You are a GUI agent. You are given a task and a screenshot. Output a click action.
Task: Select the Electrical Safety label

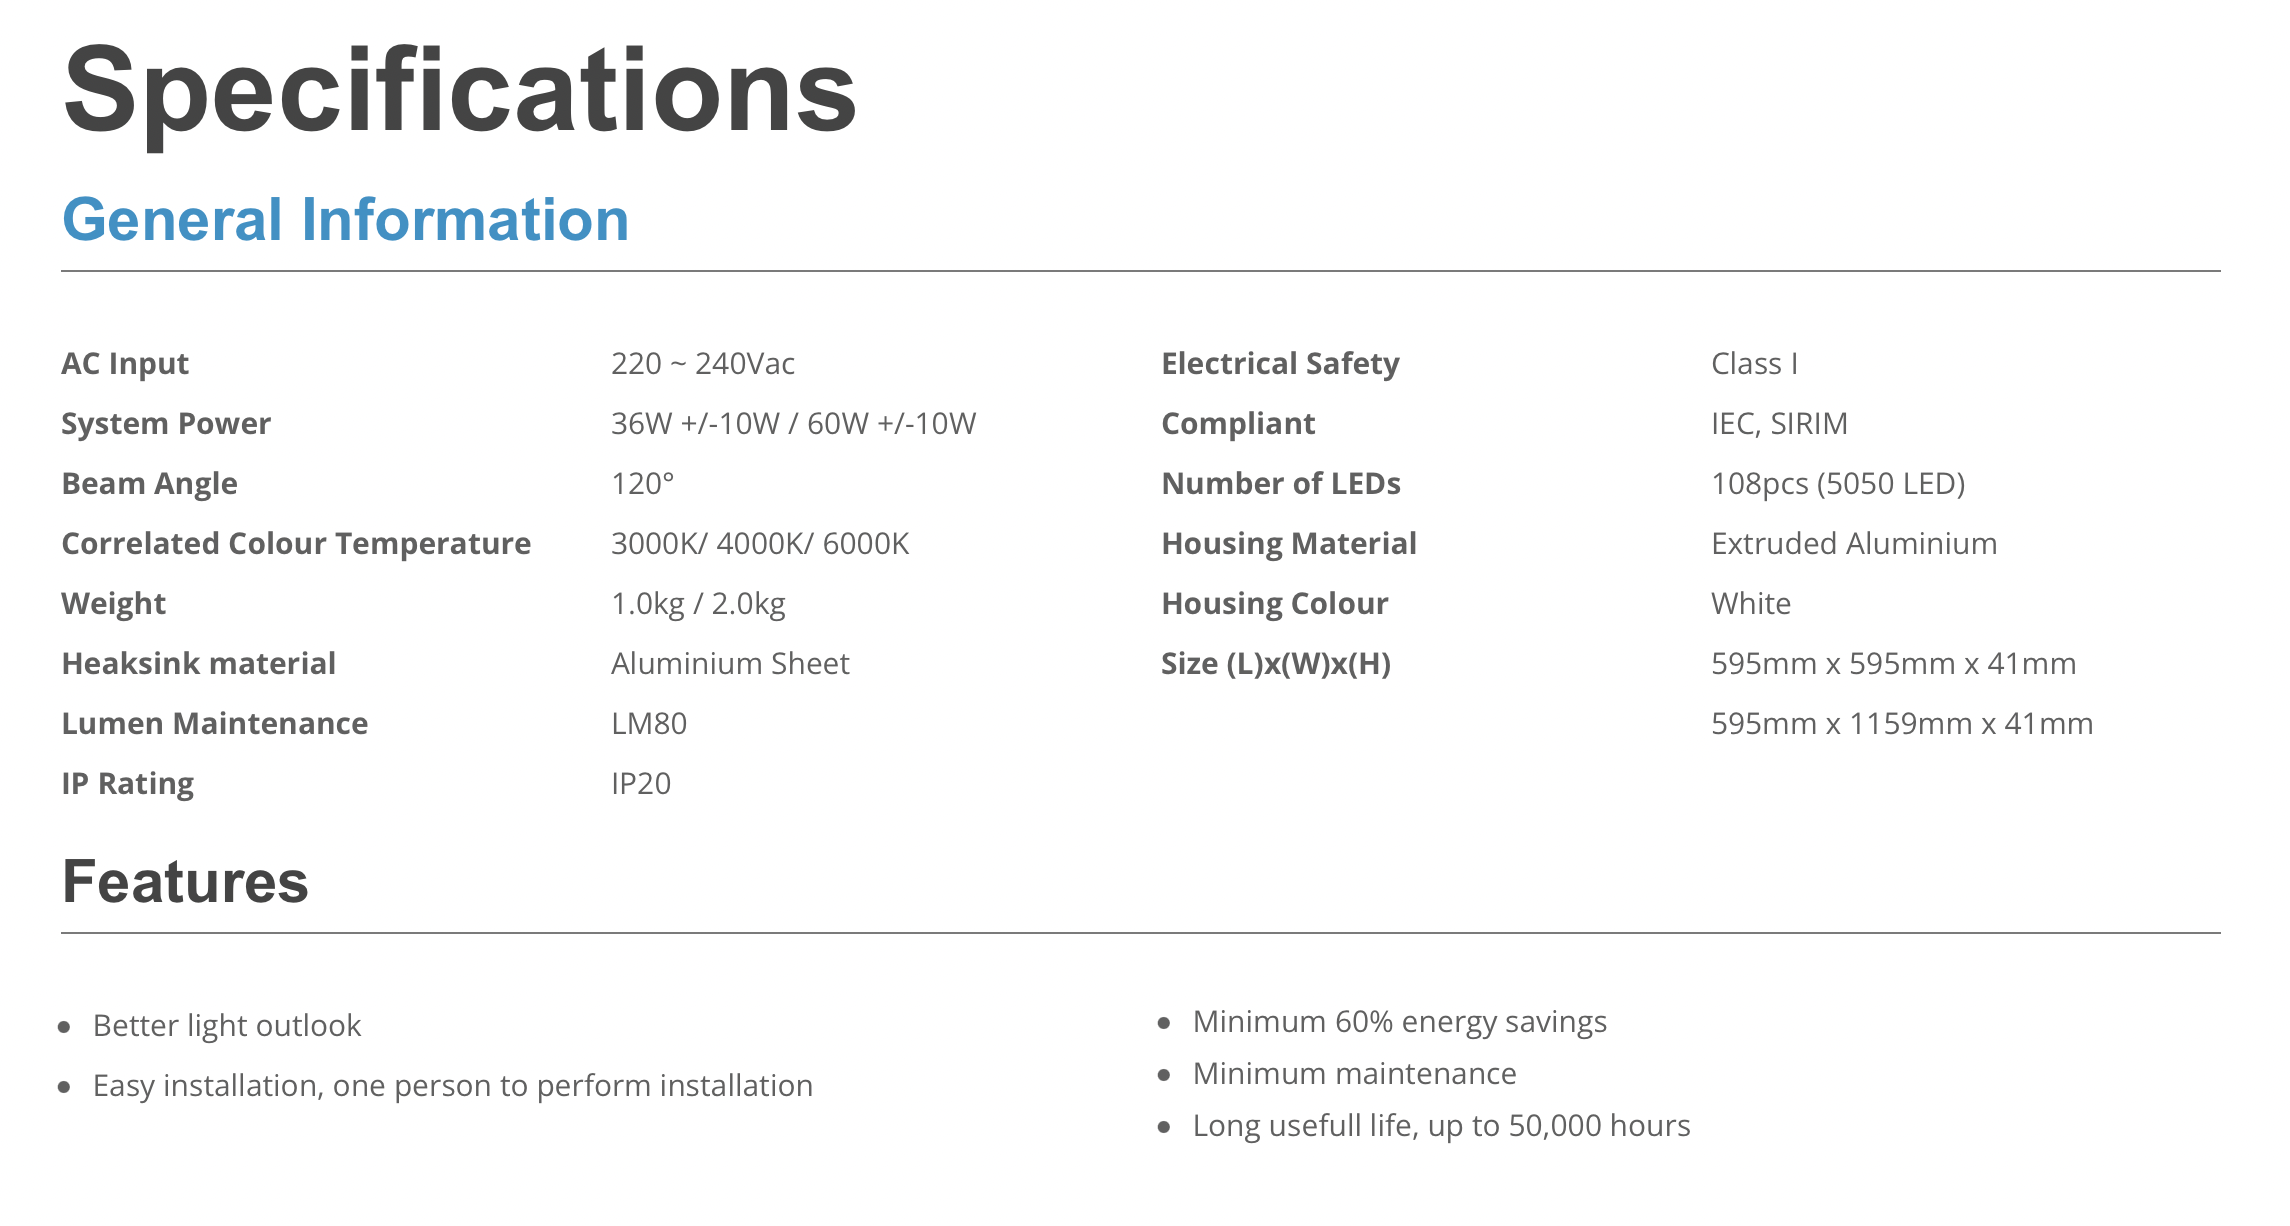point(1280,364)
